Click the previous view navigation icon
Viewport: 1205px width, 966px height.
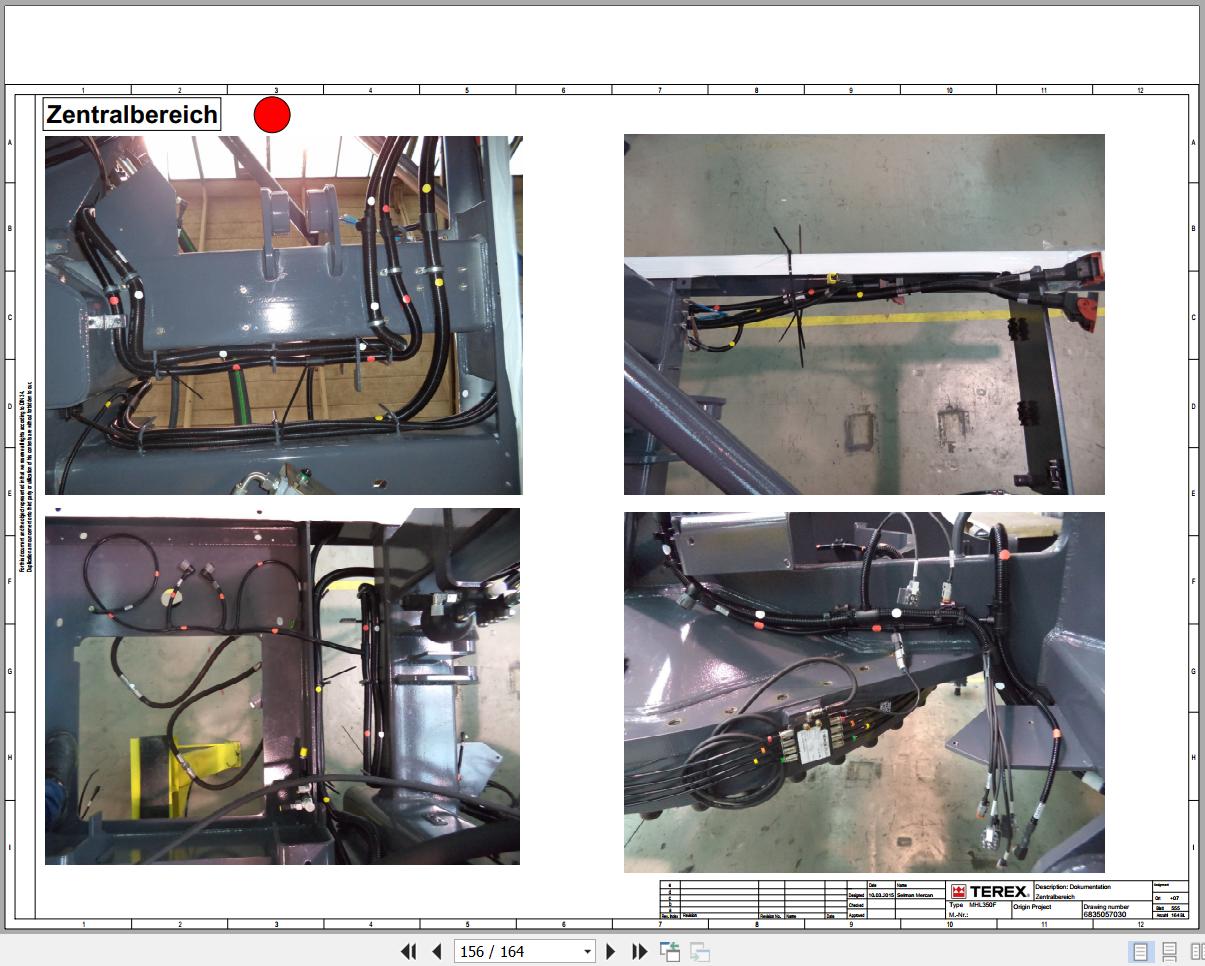[669, 951]
